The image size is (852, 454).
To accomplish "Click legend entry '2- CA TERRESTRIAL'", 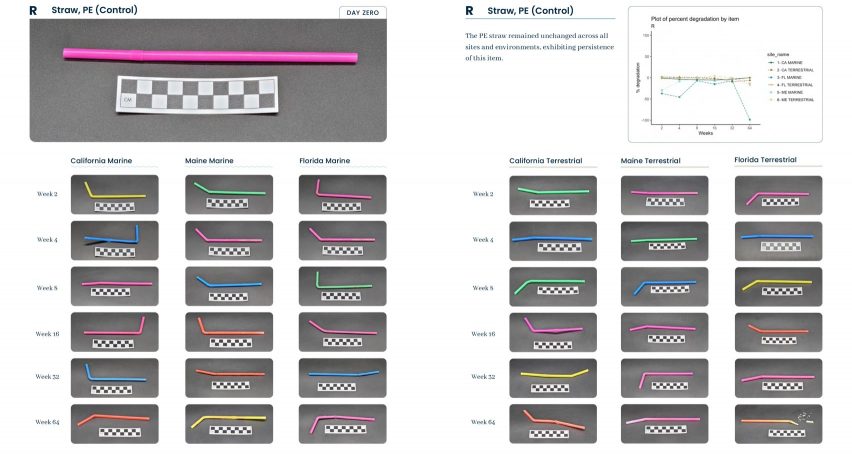I will pos(791,70).
